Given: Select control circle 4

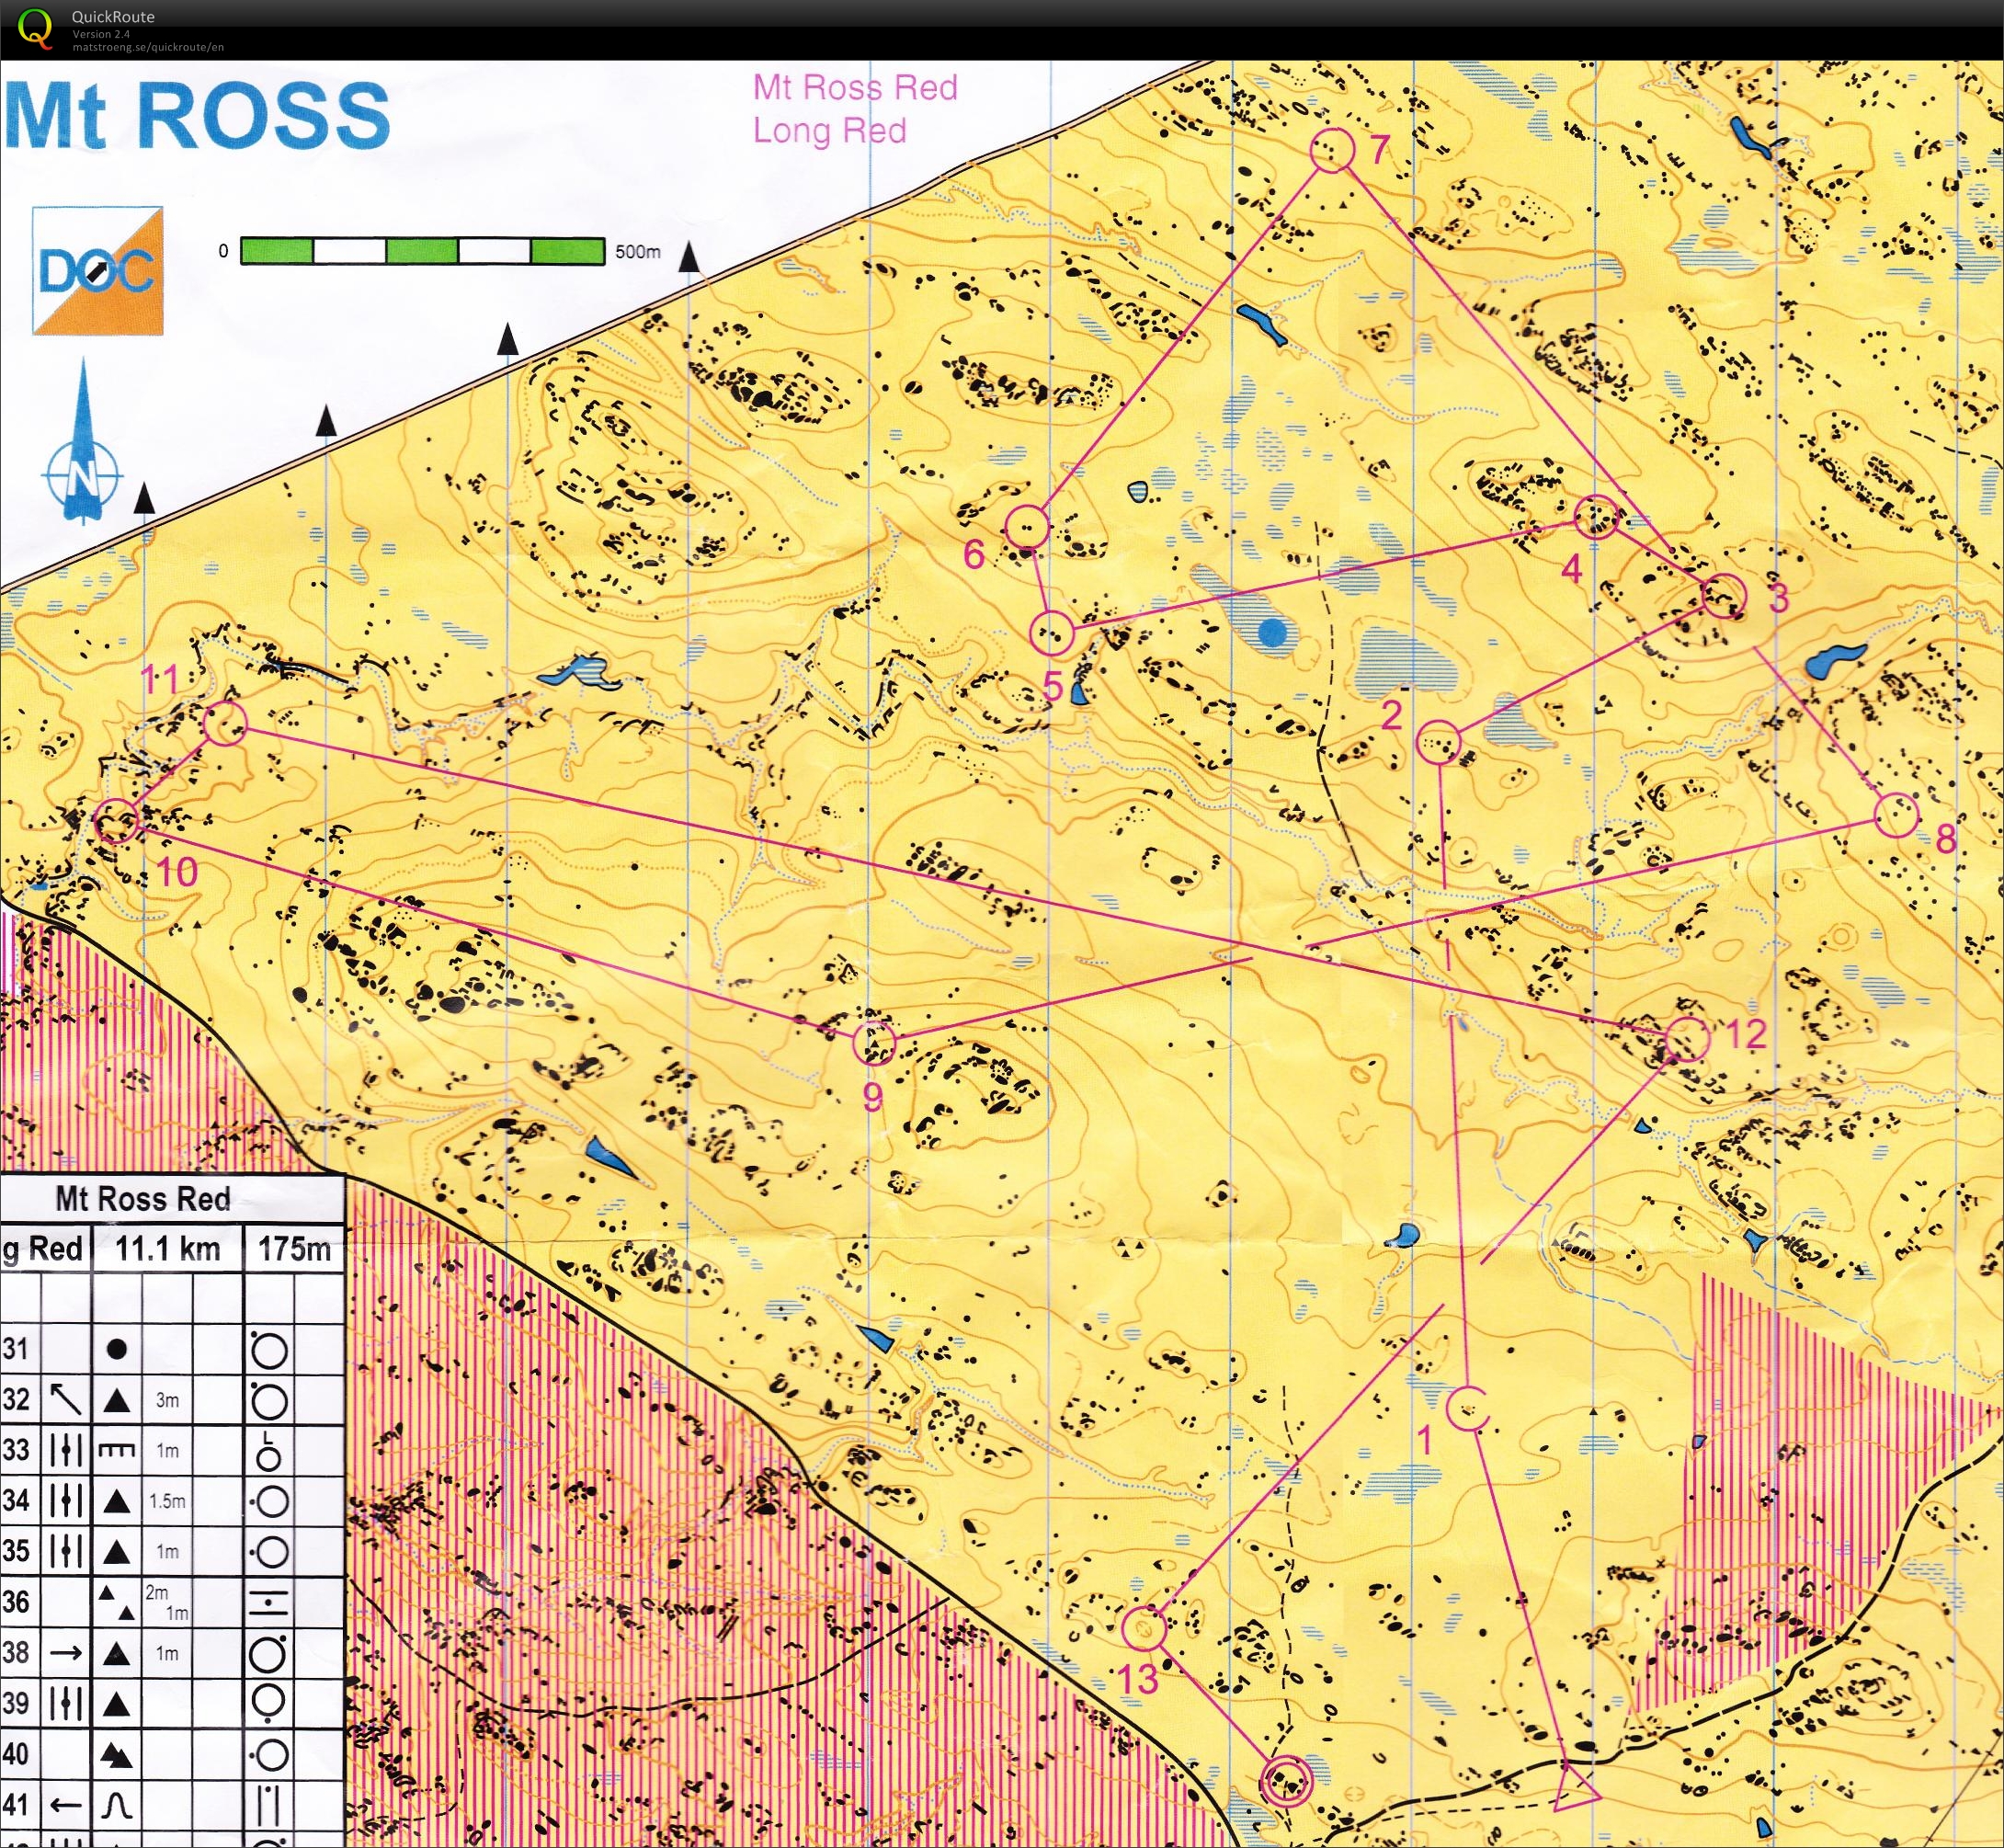Looking at the screenshot, I should [x=1596, y=517].
